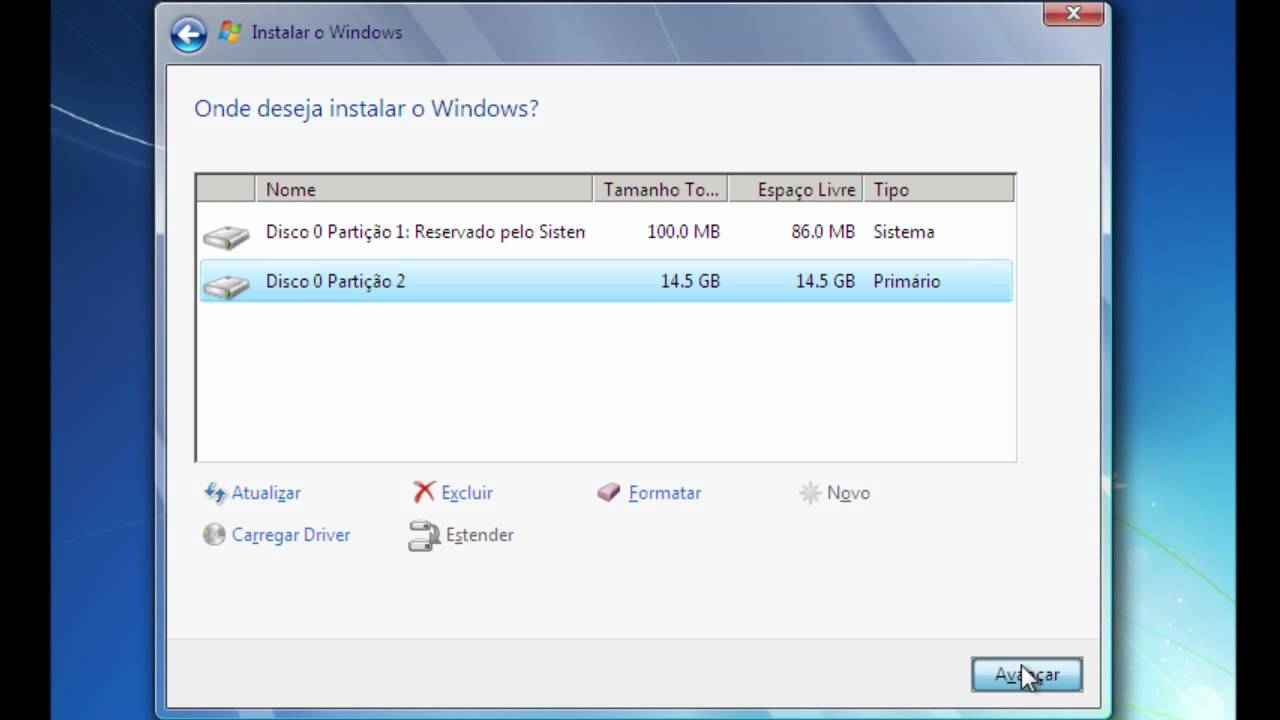Viewport: 1280px width, 720px height.
Task: Extend the partition with Estender link
Action: 480,535
